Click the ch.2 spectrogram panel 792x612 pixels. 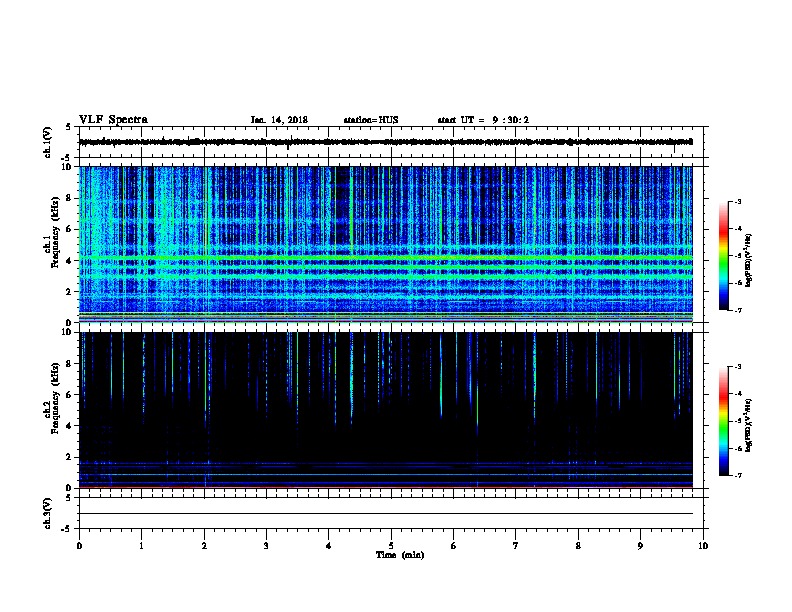tap(386, 410)
